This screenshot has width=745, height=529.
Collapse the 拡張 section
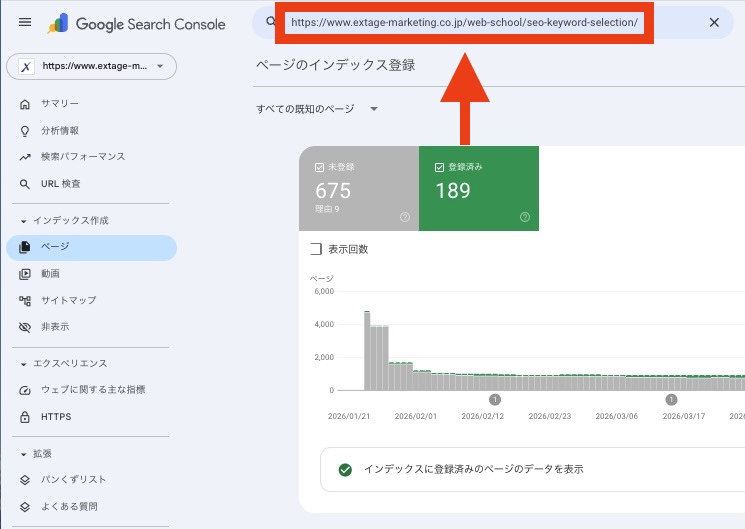pyautogui.click(x=42, y=454)
